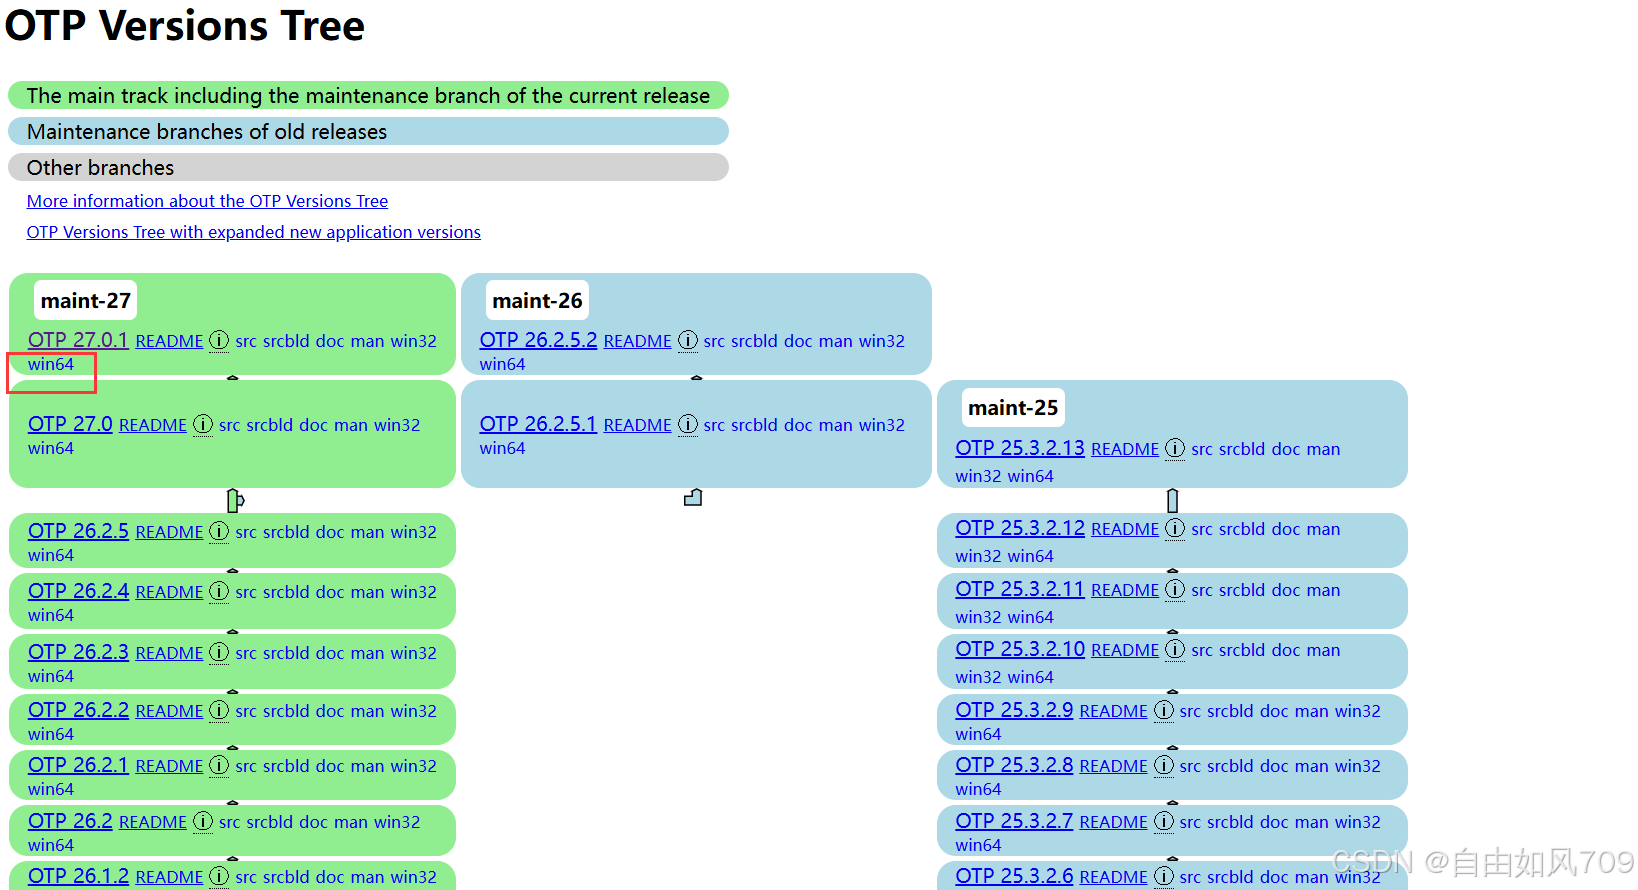Open info icon in OTP 26.2 row
Image resolution: width=1638 pixels, height=890 pixels.
point(203,822)
